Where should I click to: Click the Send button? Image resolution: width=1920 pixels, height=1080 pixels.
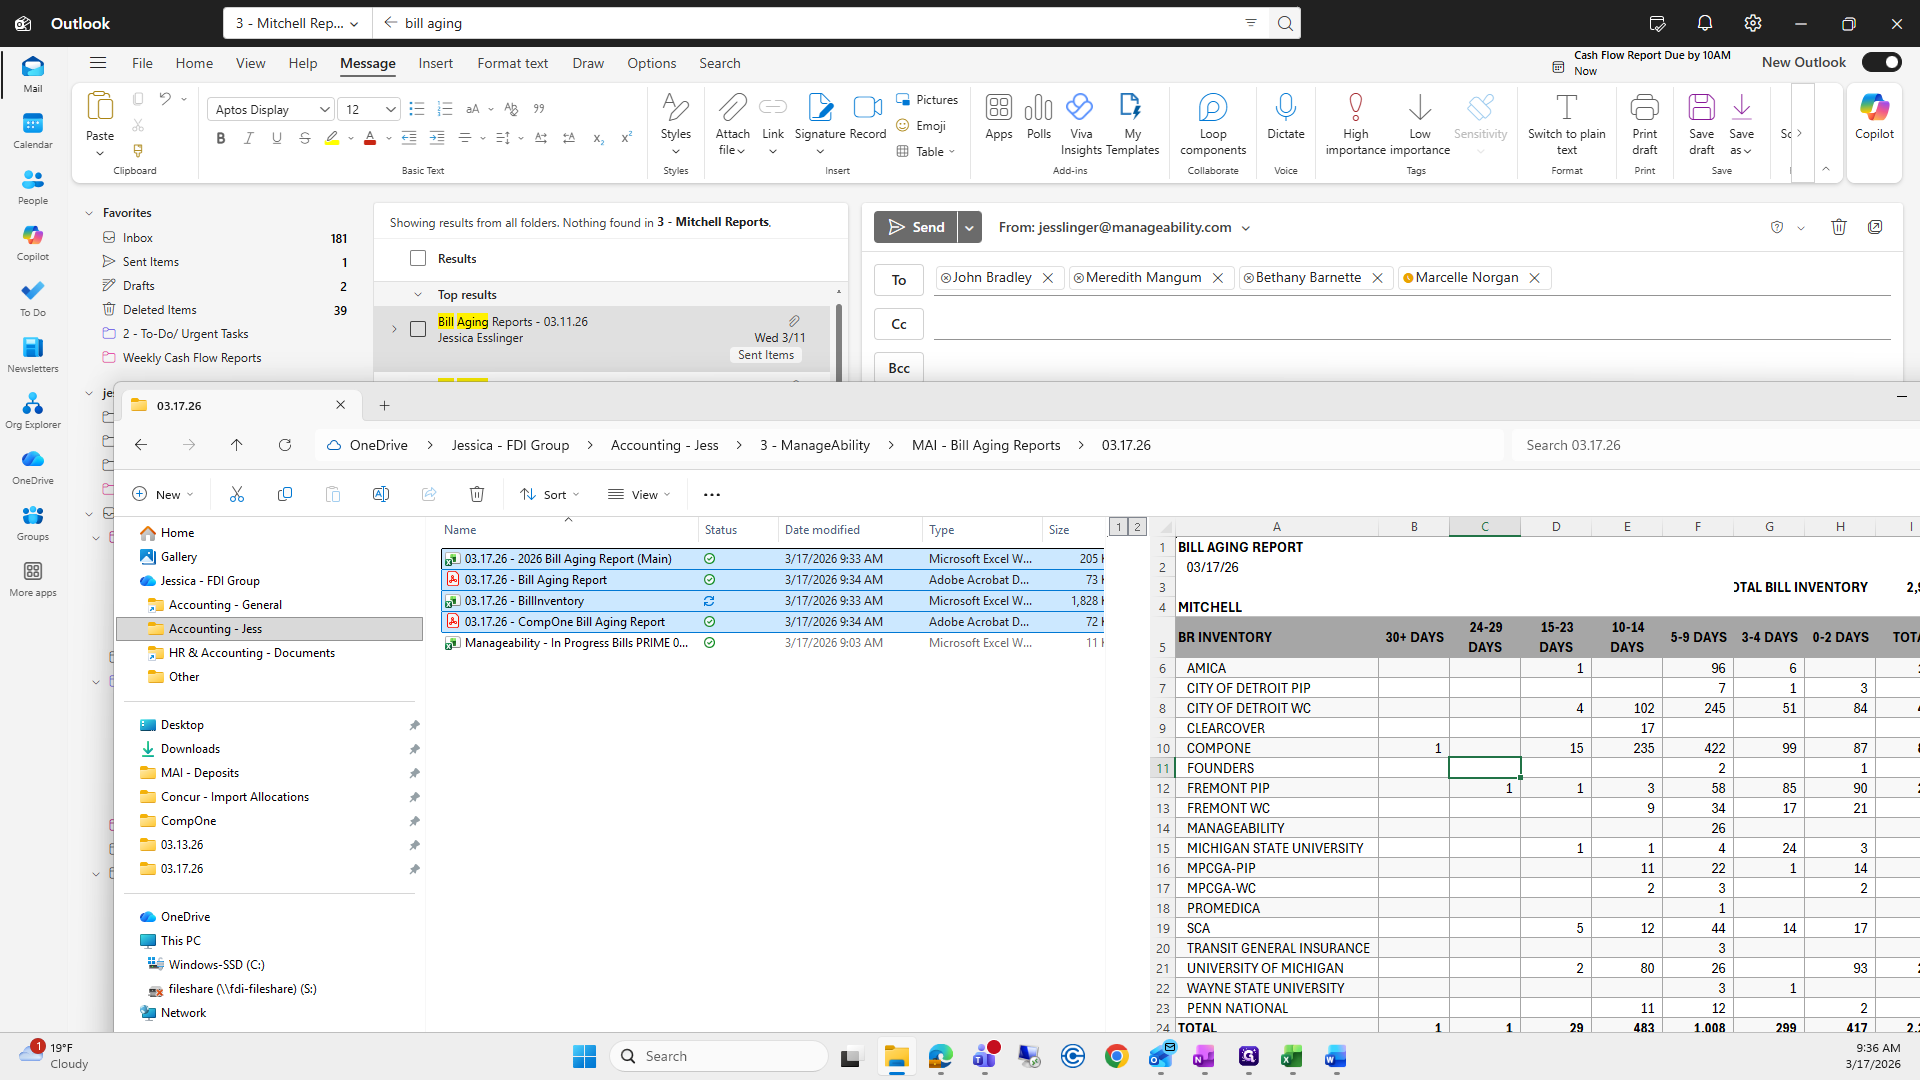coord(915,228)
